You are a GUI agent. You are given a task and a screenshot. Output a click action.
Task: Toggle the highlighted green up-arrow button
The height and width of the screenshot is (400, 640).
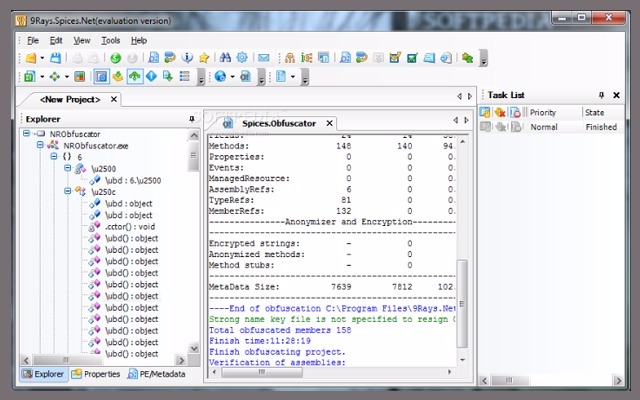coord(135,76)
